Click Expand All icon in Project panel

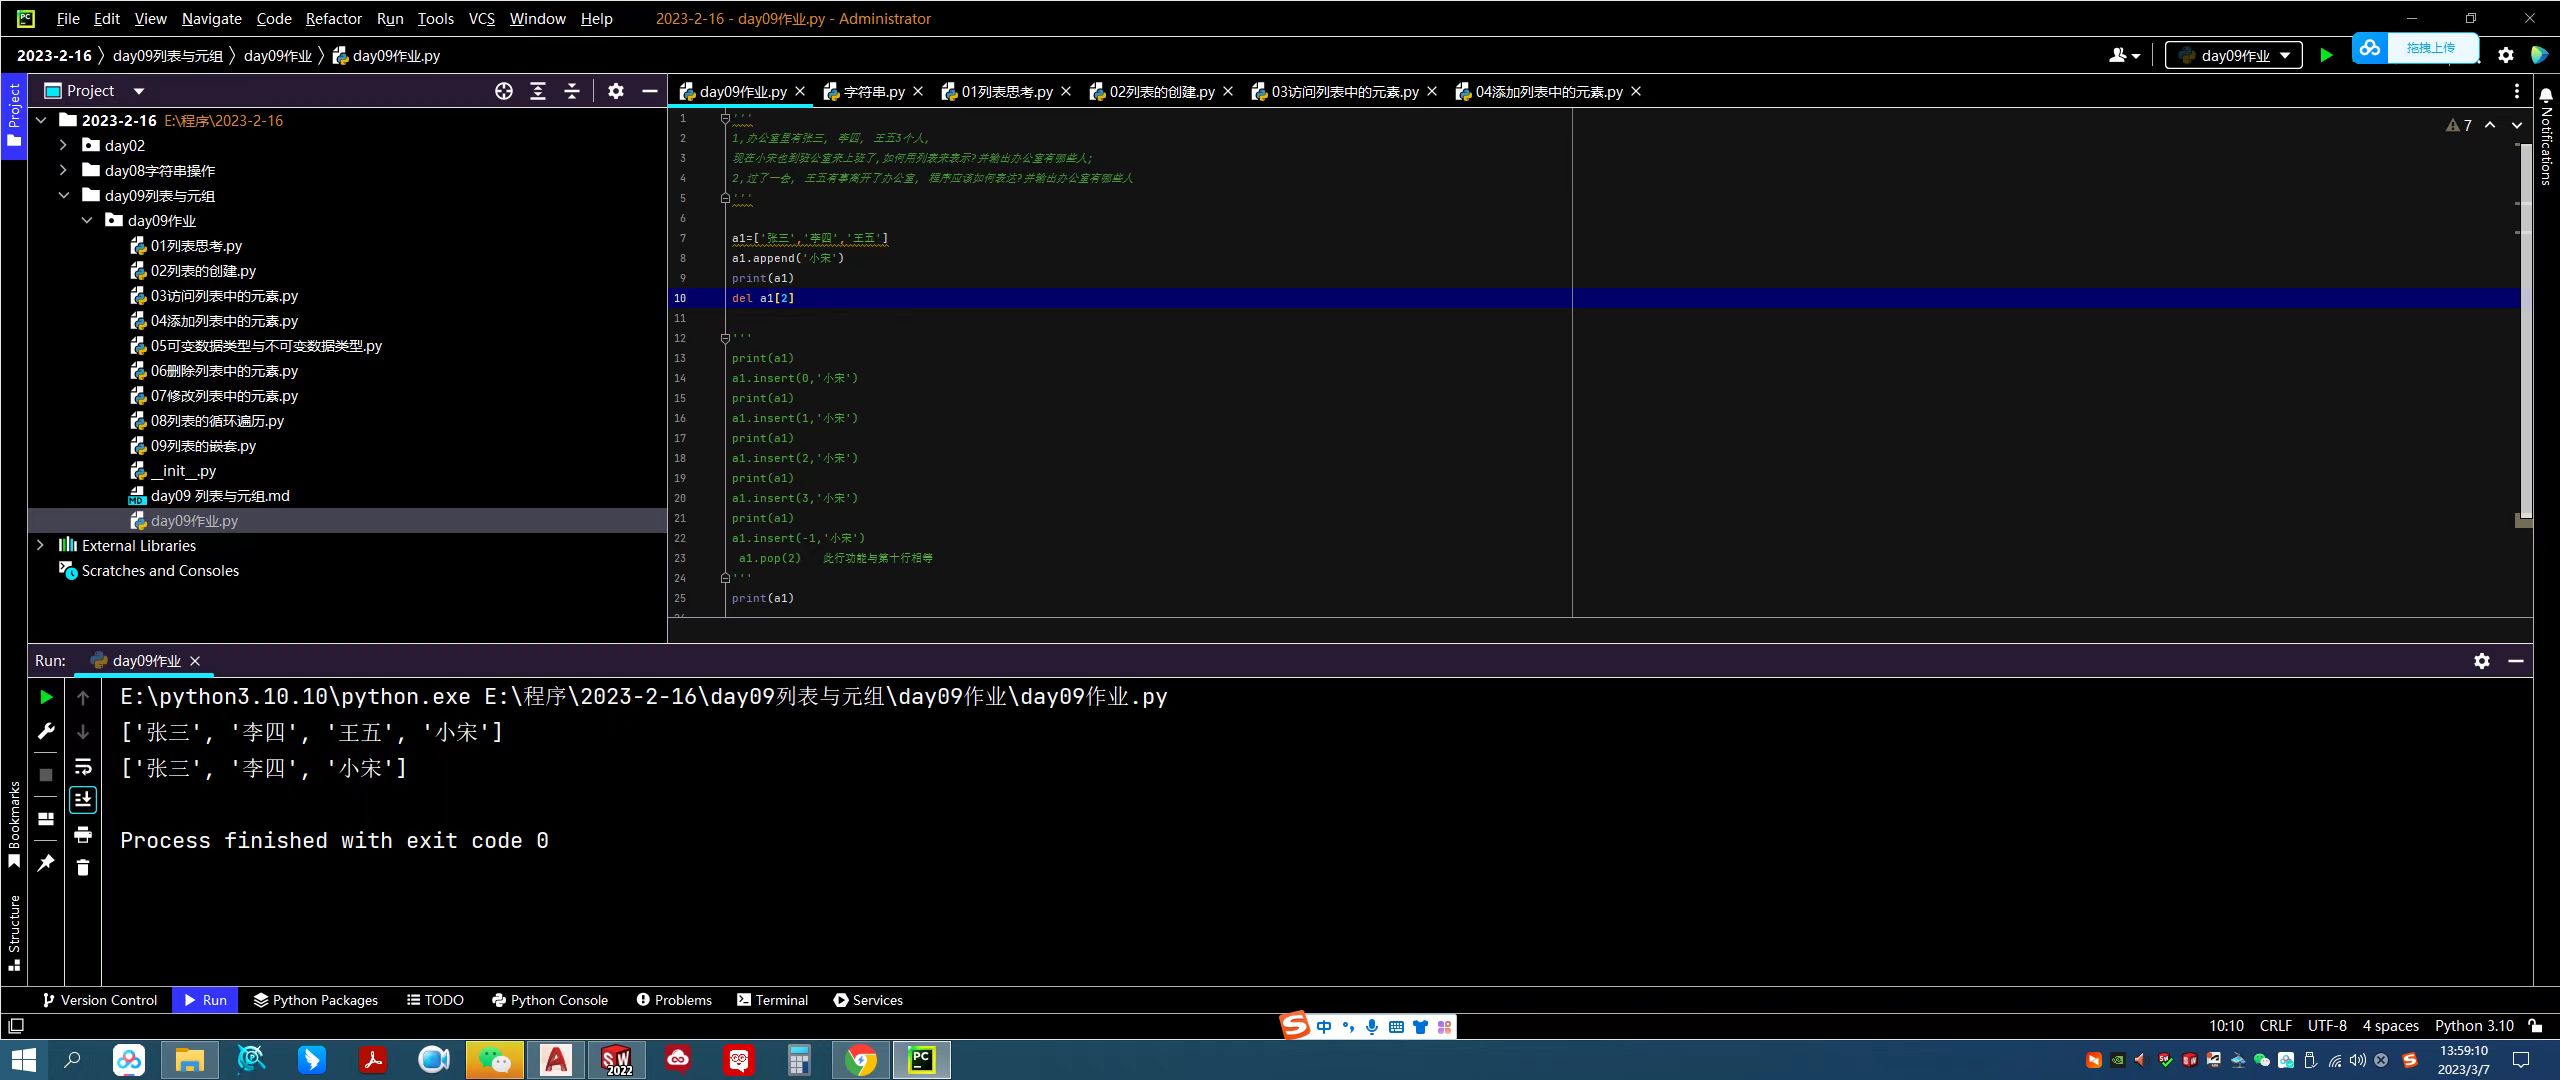(x=538, y=91)
